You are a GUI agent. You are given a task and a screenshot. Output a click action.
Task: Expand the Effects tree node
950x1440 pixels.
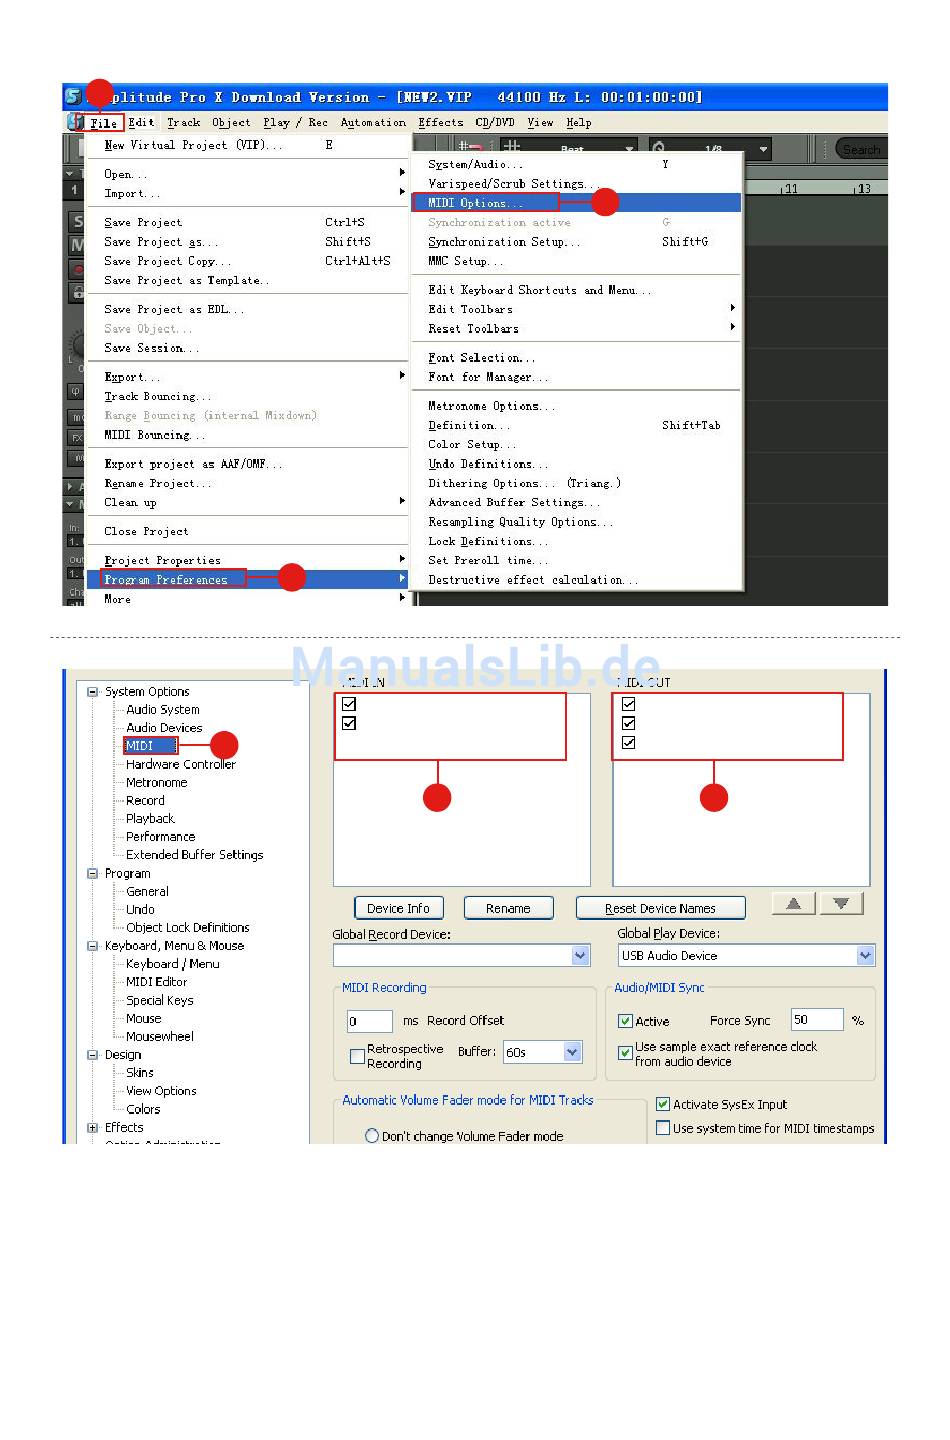coord(93,1128)
